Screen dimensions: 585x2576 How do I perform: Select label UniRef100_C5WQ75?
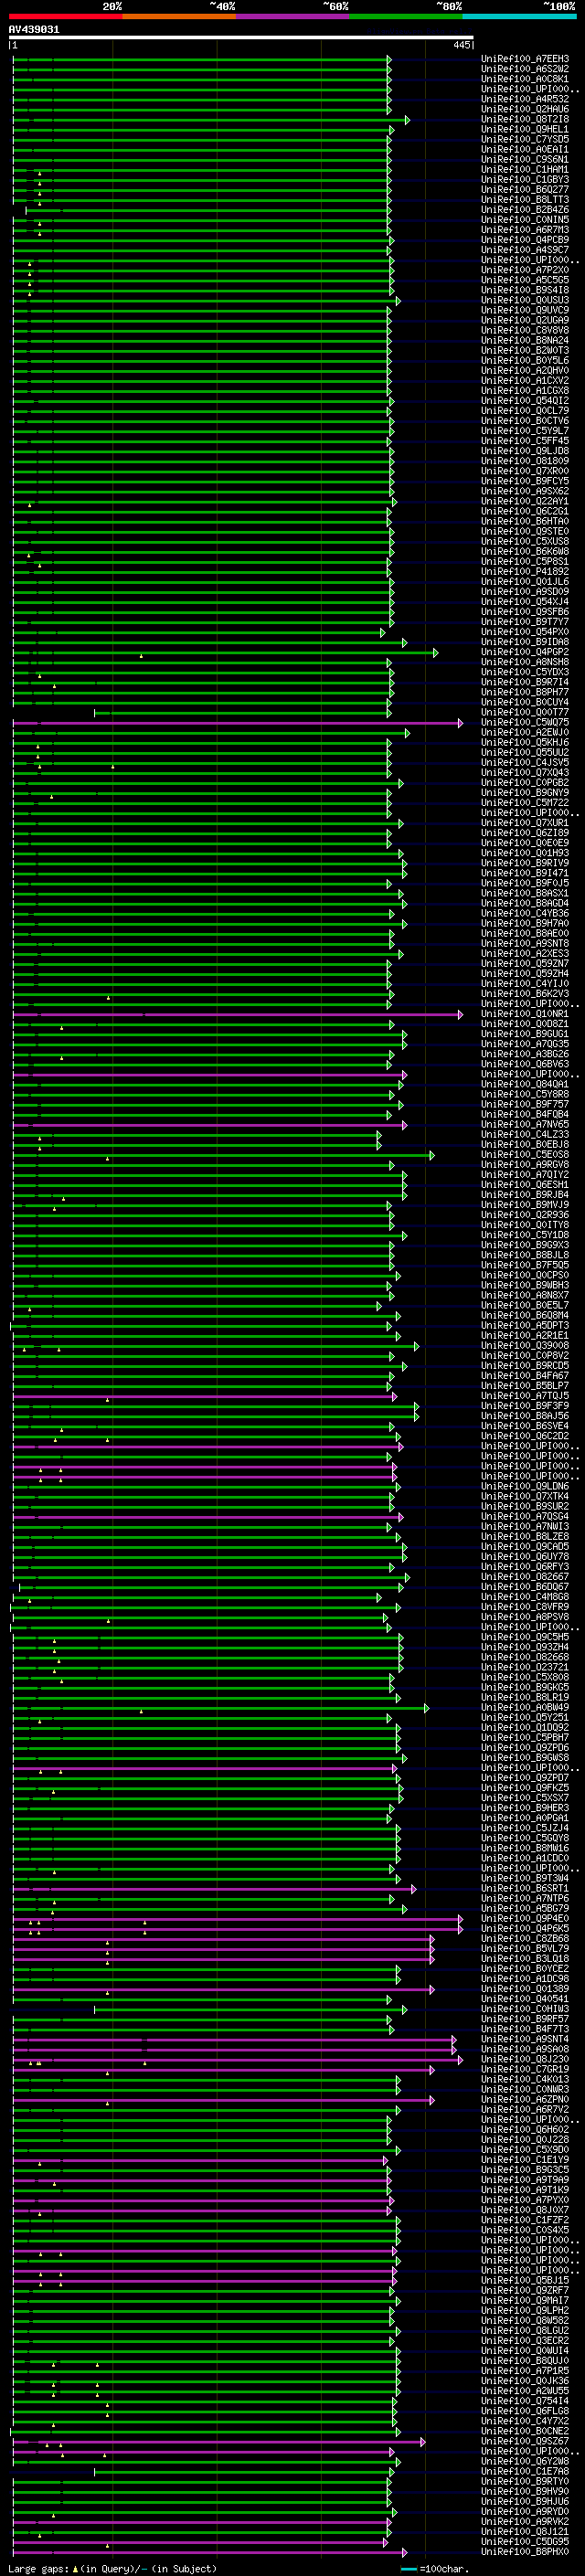(x=525, y=722)
